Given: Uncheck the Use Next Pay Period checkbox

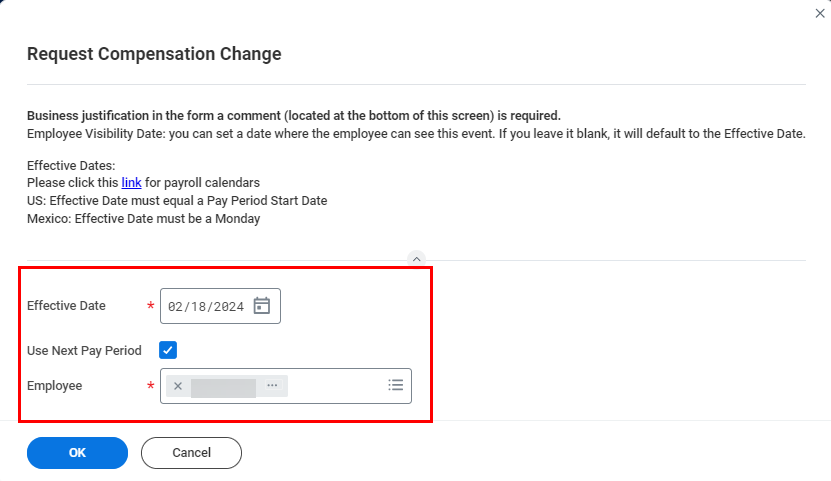Looking at the screenshot, I should (168, 351).
